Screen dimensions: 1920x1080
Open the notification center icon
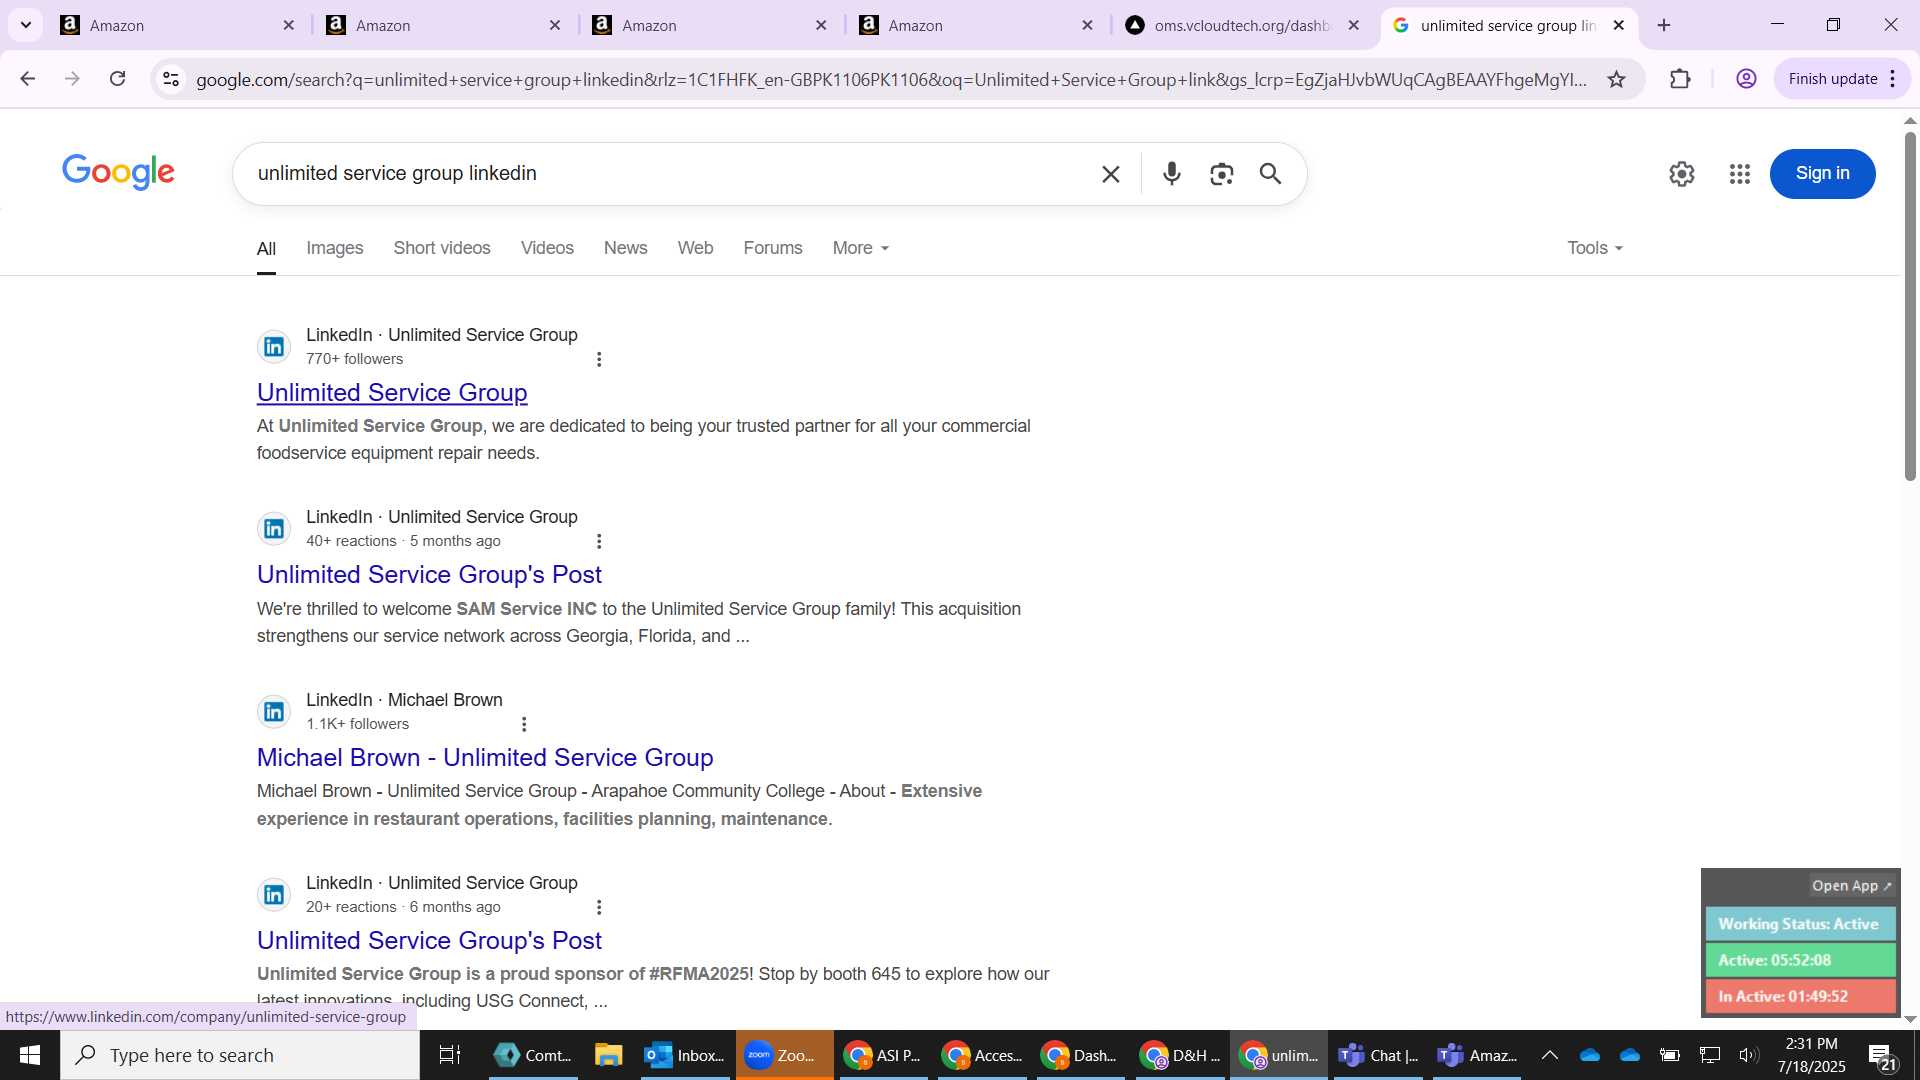pyautogui.click(x=1882, y=1056)
